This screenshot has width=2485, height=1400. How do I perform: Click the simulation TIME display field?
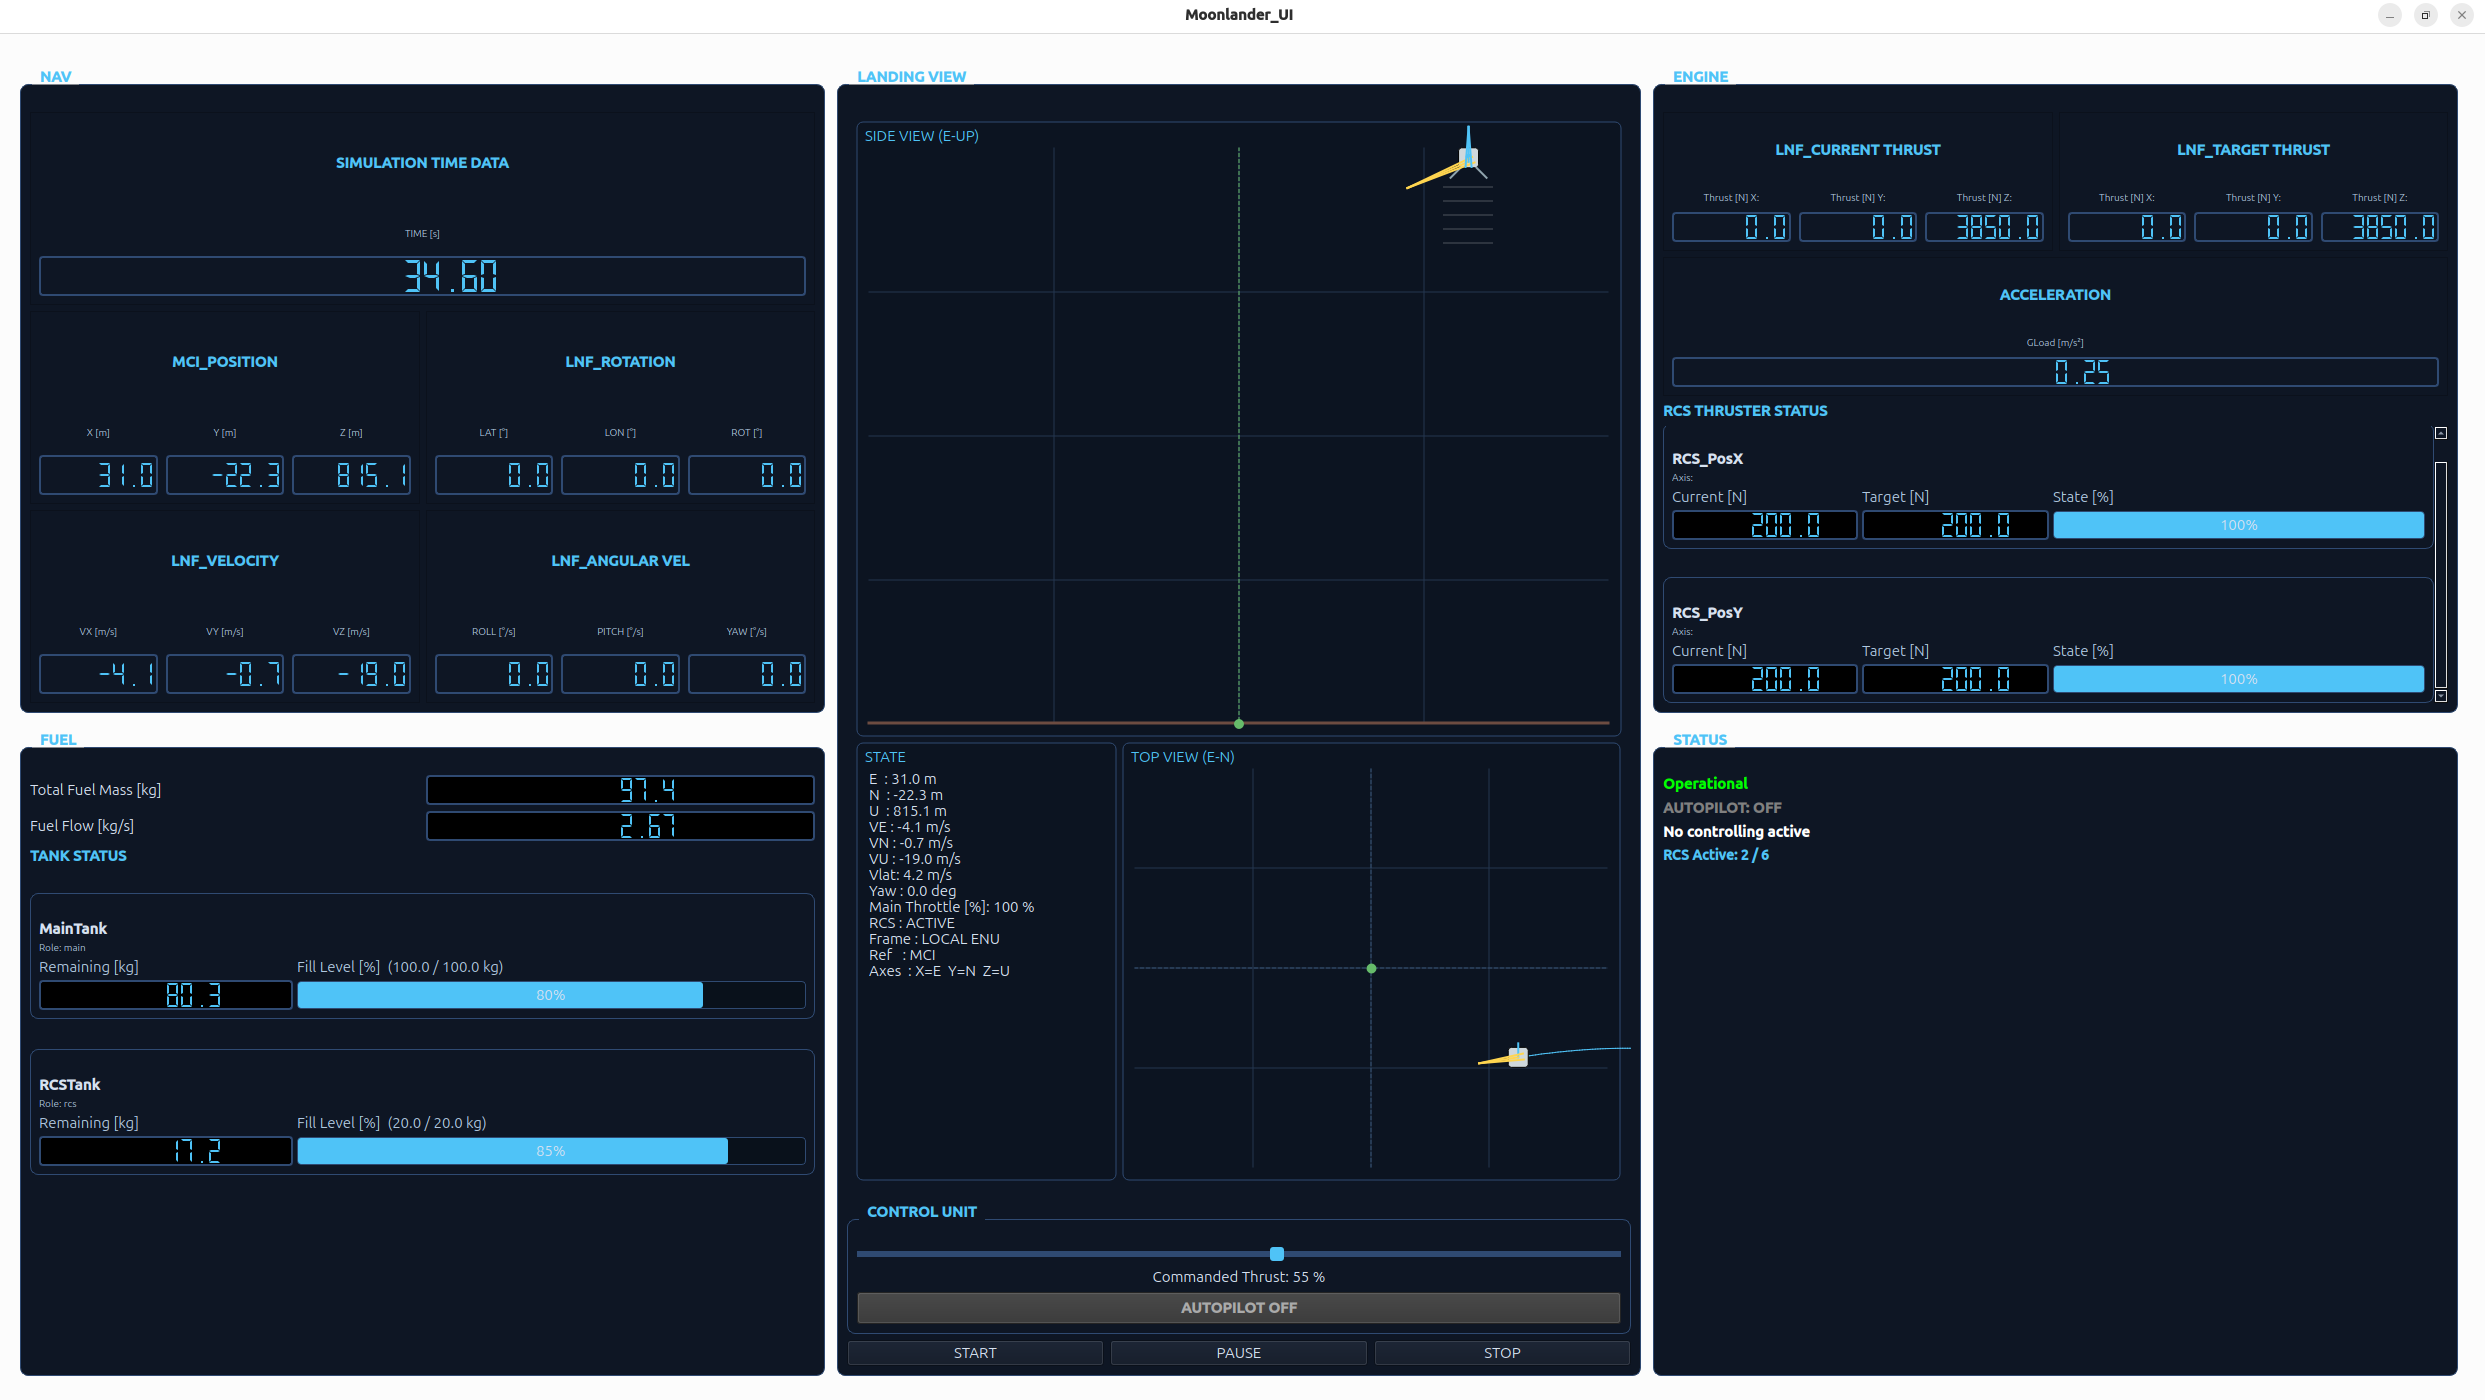tap(422, 276)
